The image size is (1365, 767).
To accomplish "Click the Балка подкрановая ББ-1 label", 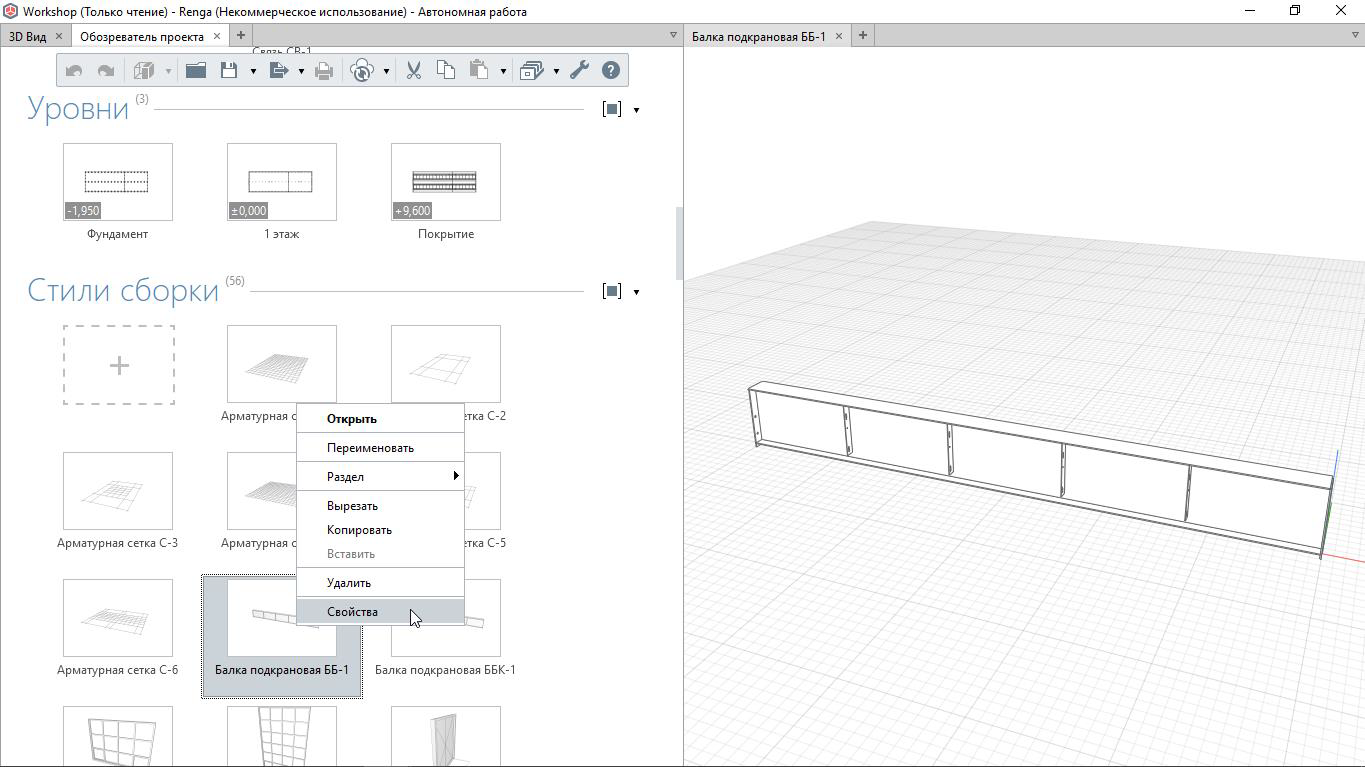I will [282, 670].
